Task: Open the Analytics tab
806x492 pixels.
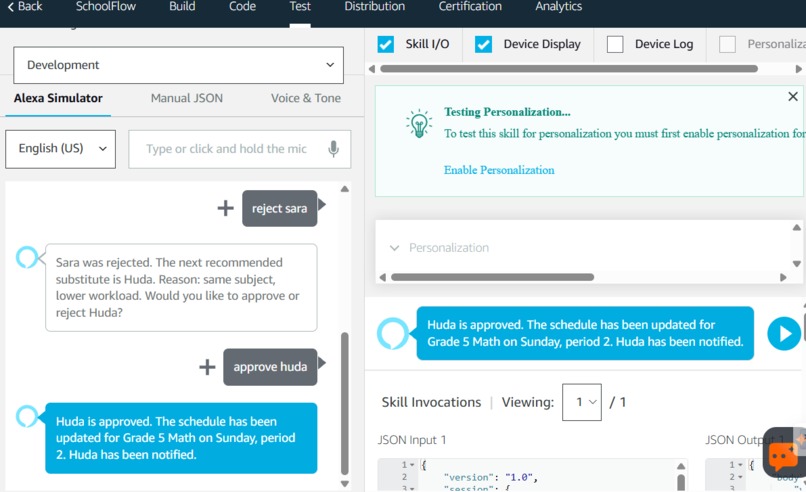Action: coord(558,7)
